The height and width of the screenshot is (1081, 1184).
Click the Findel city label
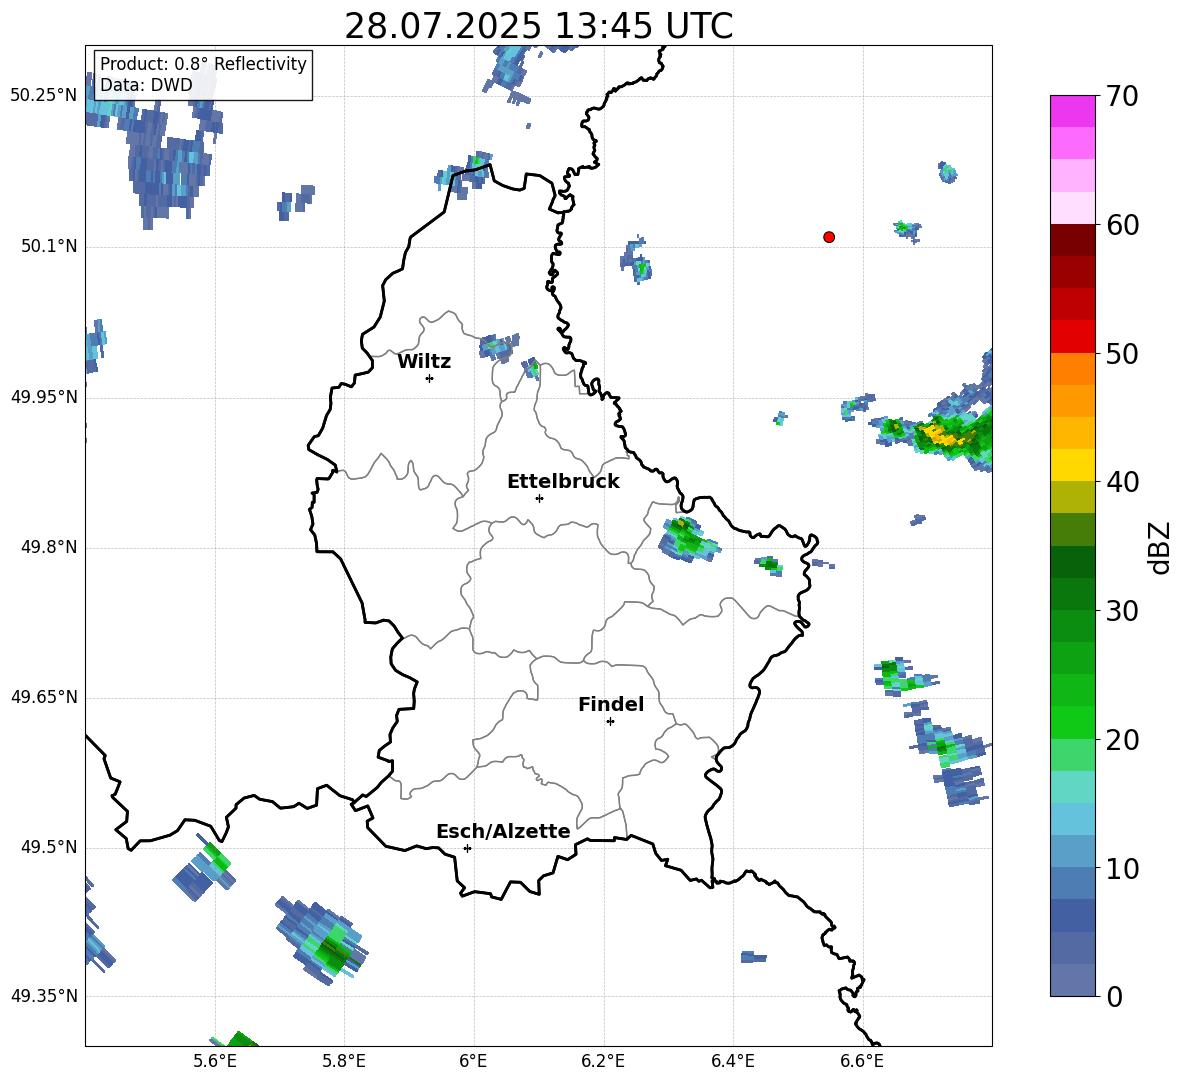tap(611, 704)
